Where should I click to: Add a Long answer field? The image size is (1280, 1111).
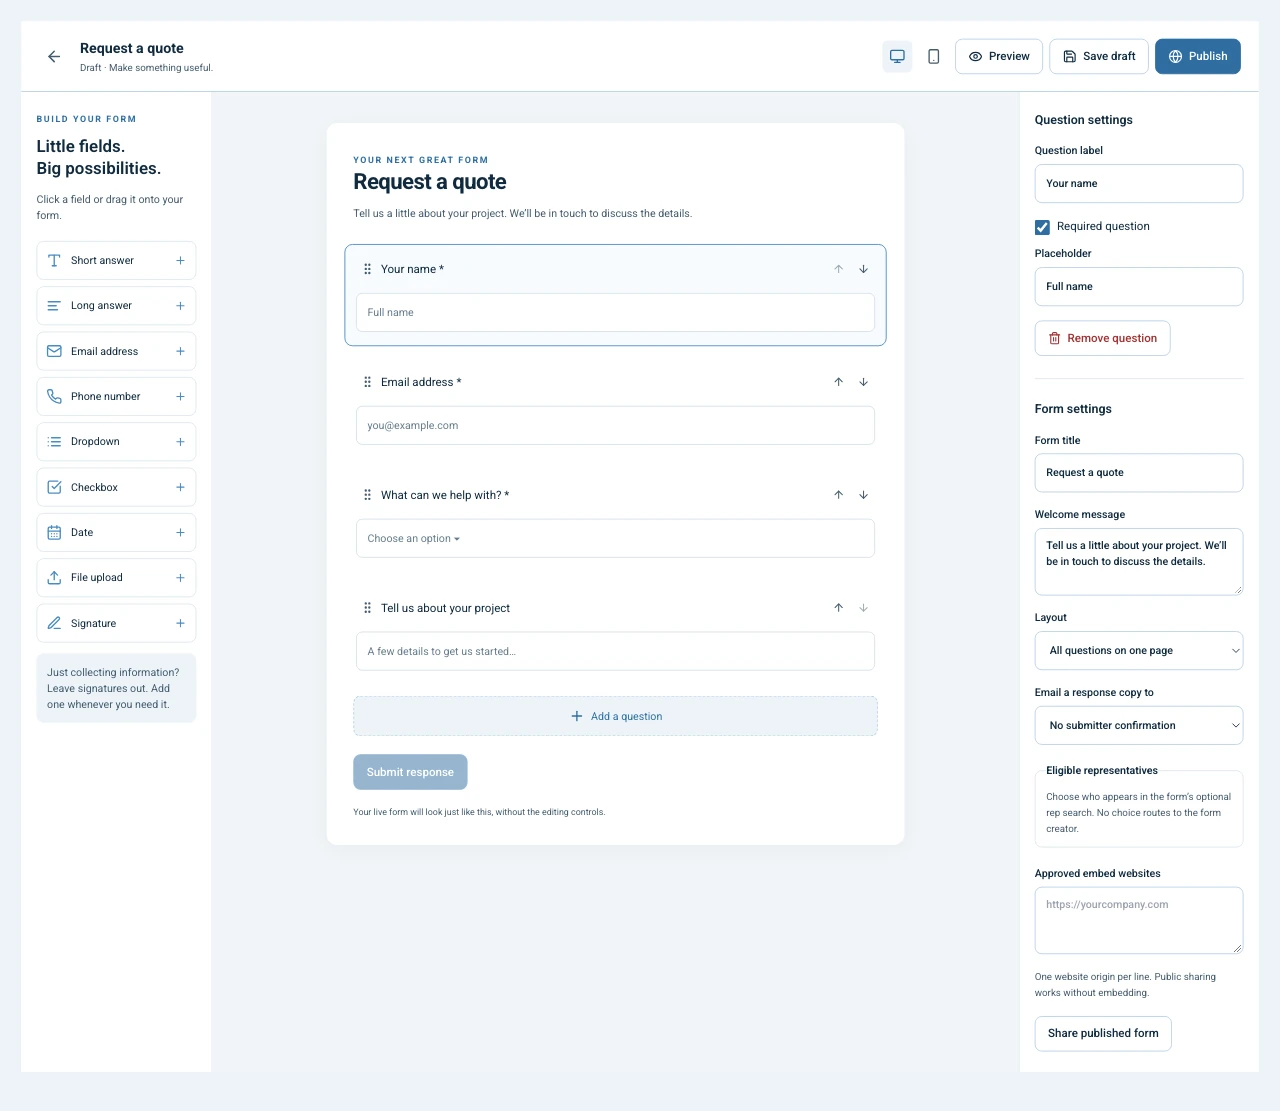click(x=116, y=306)
